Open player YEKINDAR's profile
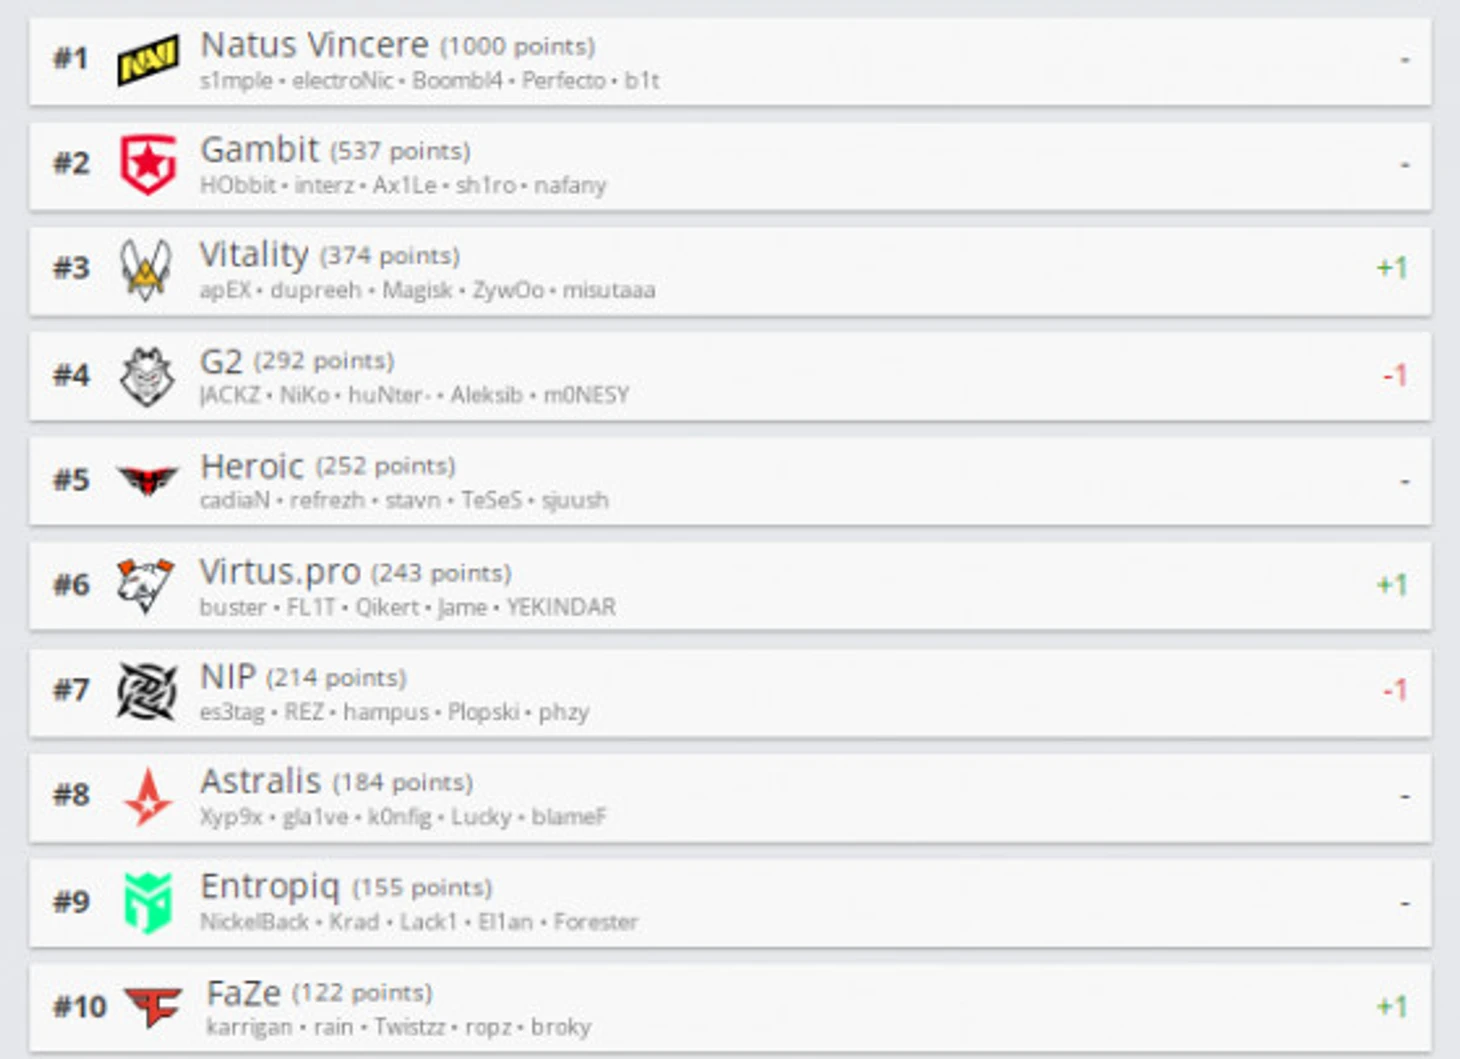 pos(561,607)
